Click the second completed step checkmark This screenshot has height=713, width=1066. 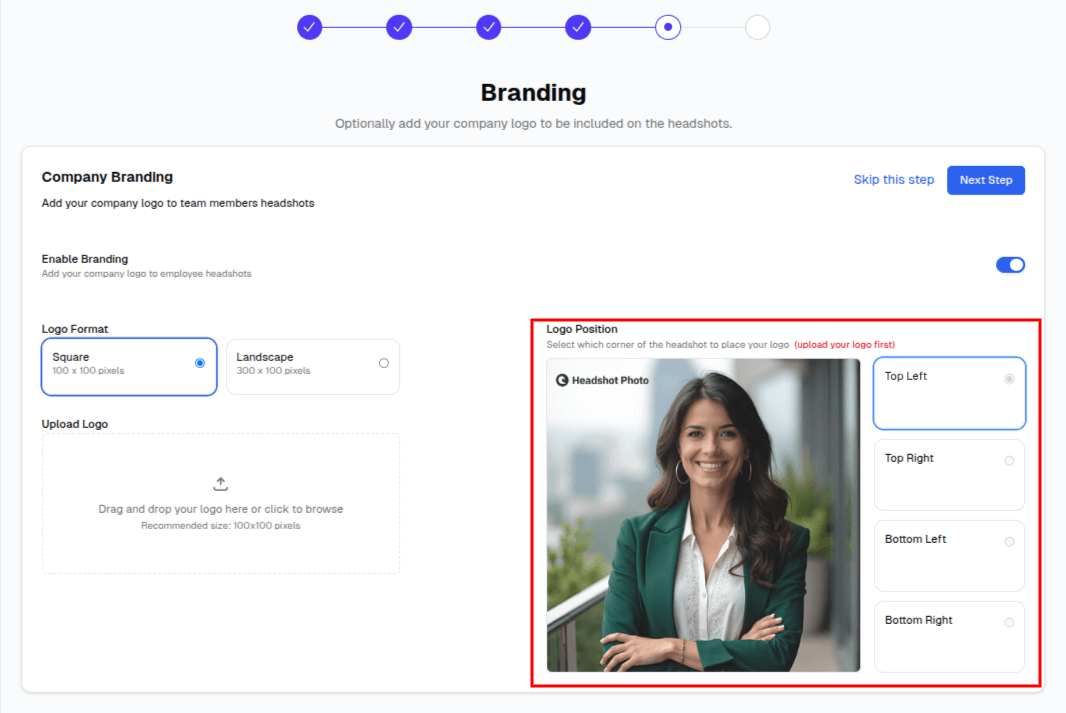399,27
